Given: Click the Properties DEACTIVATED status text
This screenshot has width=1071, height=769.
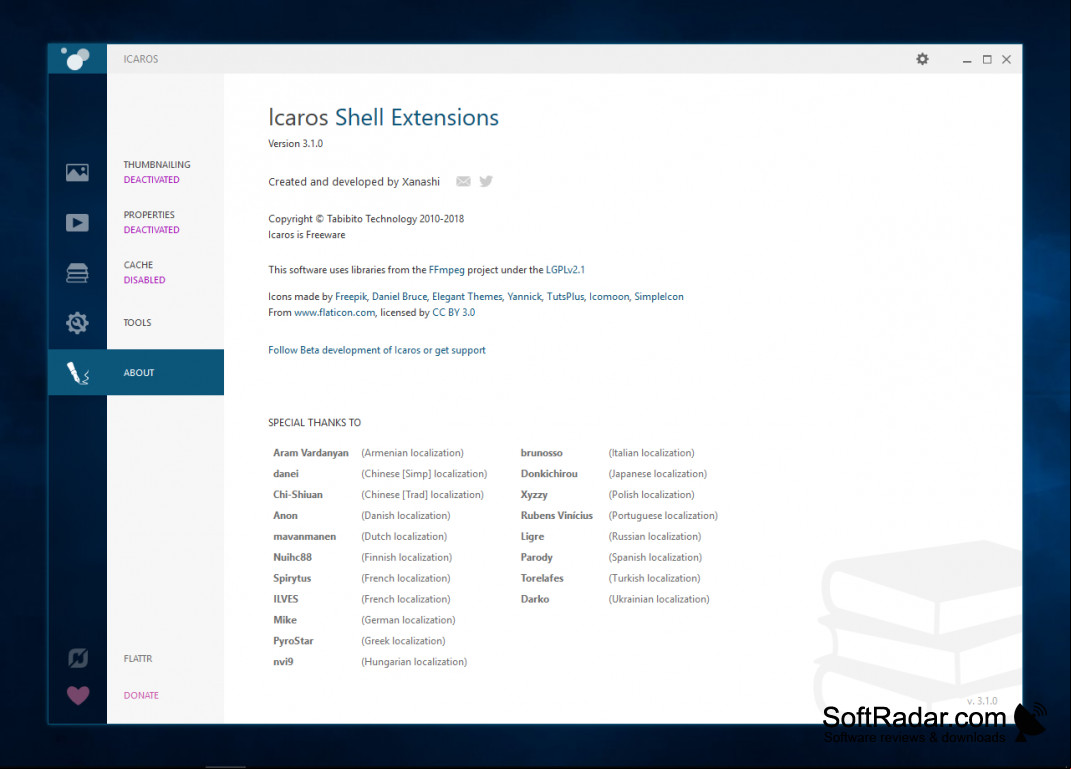Looking at the screenshot, I should (152, 230).
